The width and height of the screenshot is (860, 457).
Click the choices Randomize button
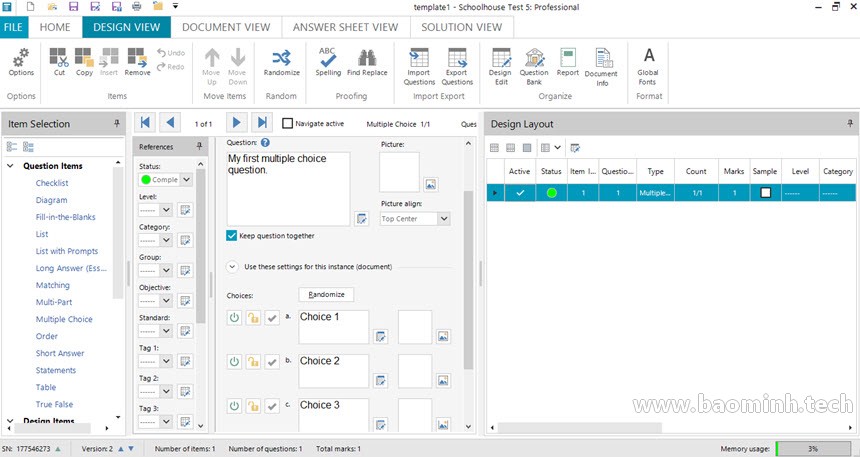coord(326,295)
